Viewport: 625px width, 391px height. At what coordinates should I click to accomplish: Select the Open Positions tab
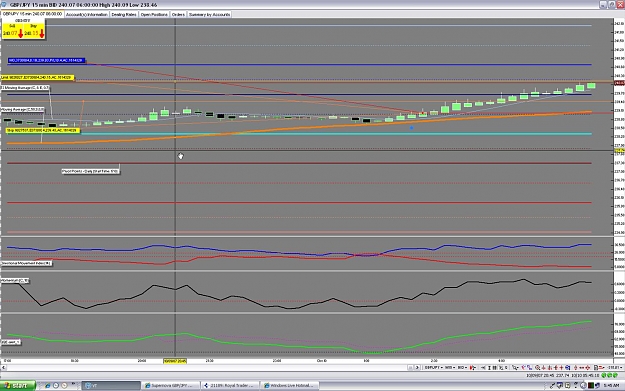click(x=154, y=14)
